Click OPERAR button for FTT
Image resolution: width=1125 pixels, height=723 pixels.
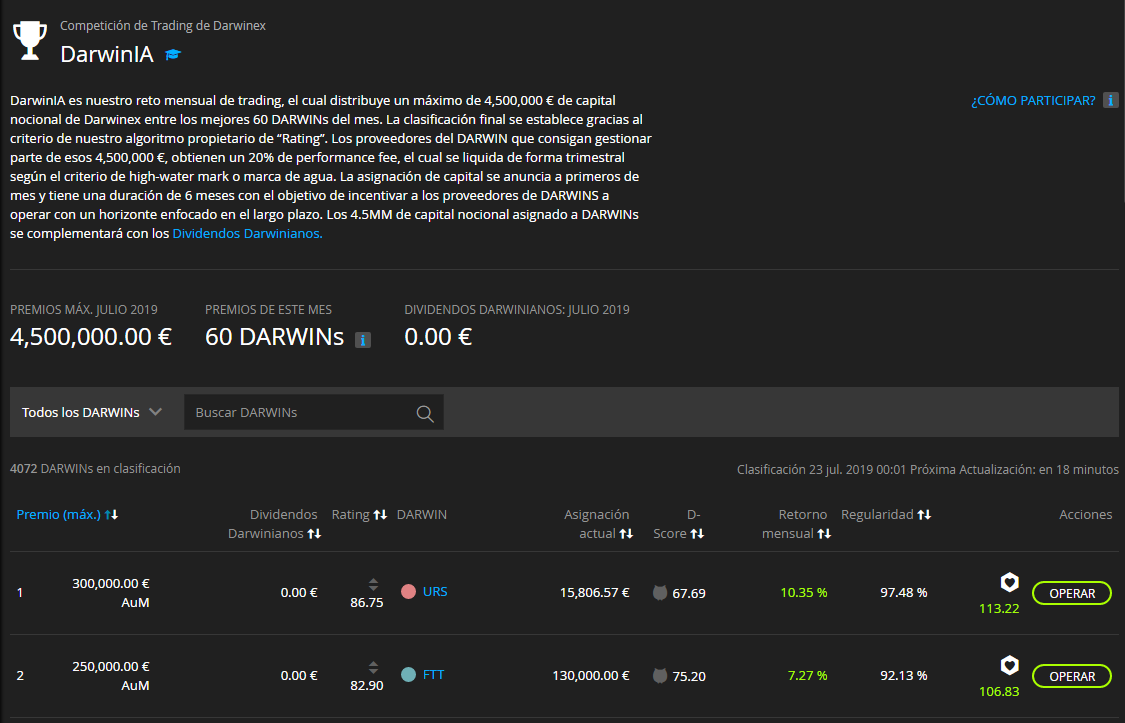point(1072,676)
